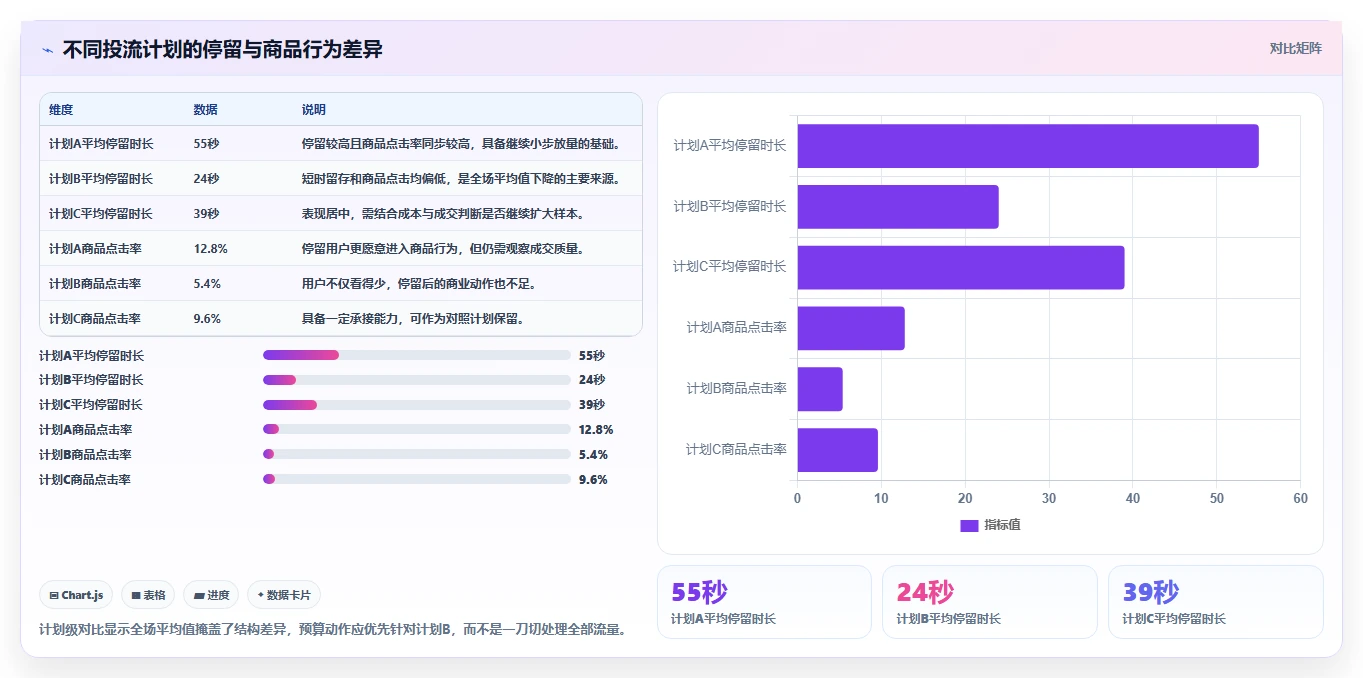Click the chart bar for 计划A平均停留时长
The height and width of the screenshot is (678, 1363).
1028,146
